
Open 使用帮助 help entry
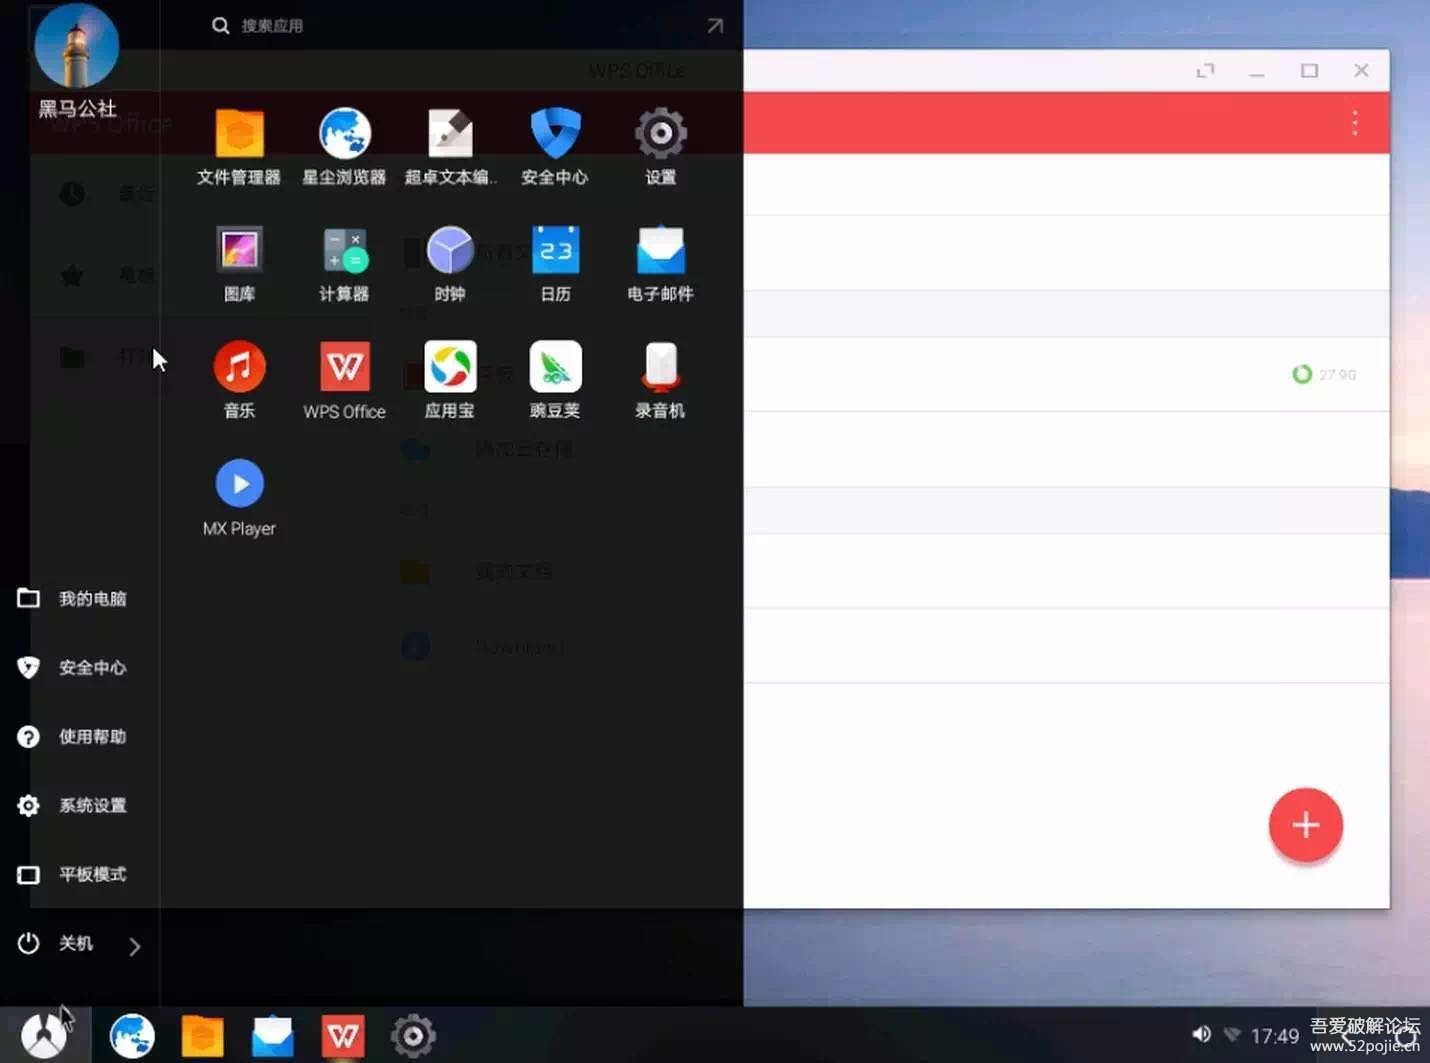point(72,736)
